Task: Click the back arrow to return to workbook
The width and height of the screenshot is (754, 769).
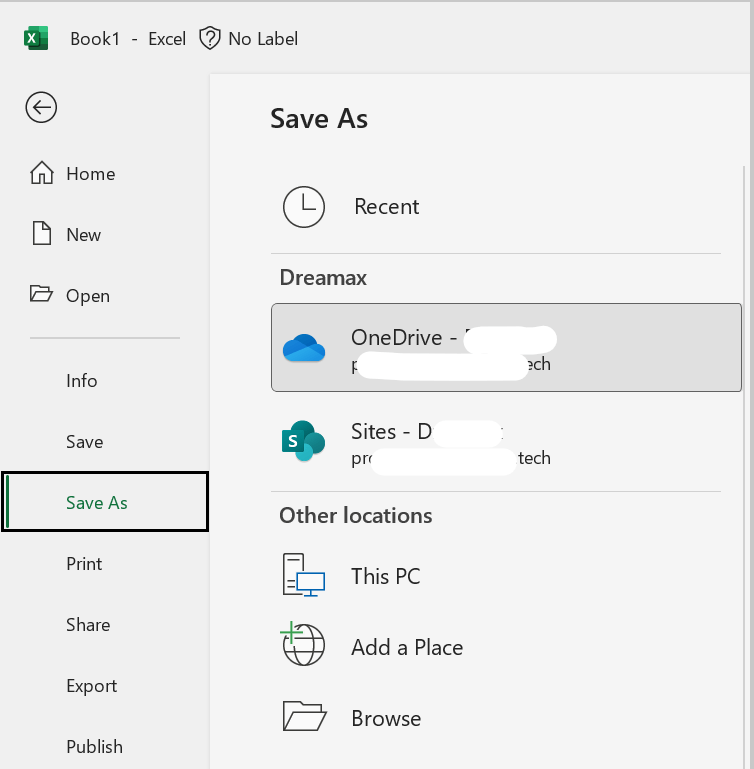Action: tap(41, 107)
